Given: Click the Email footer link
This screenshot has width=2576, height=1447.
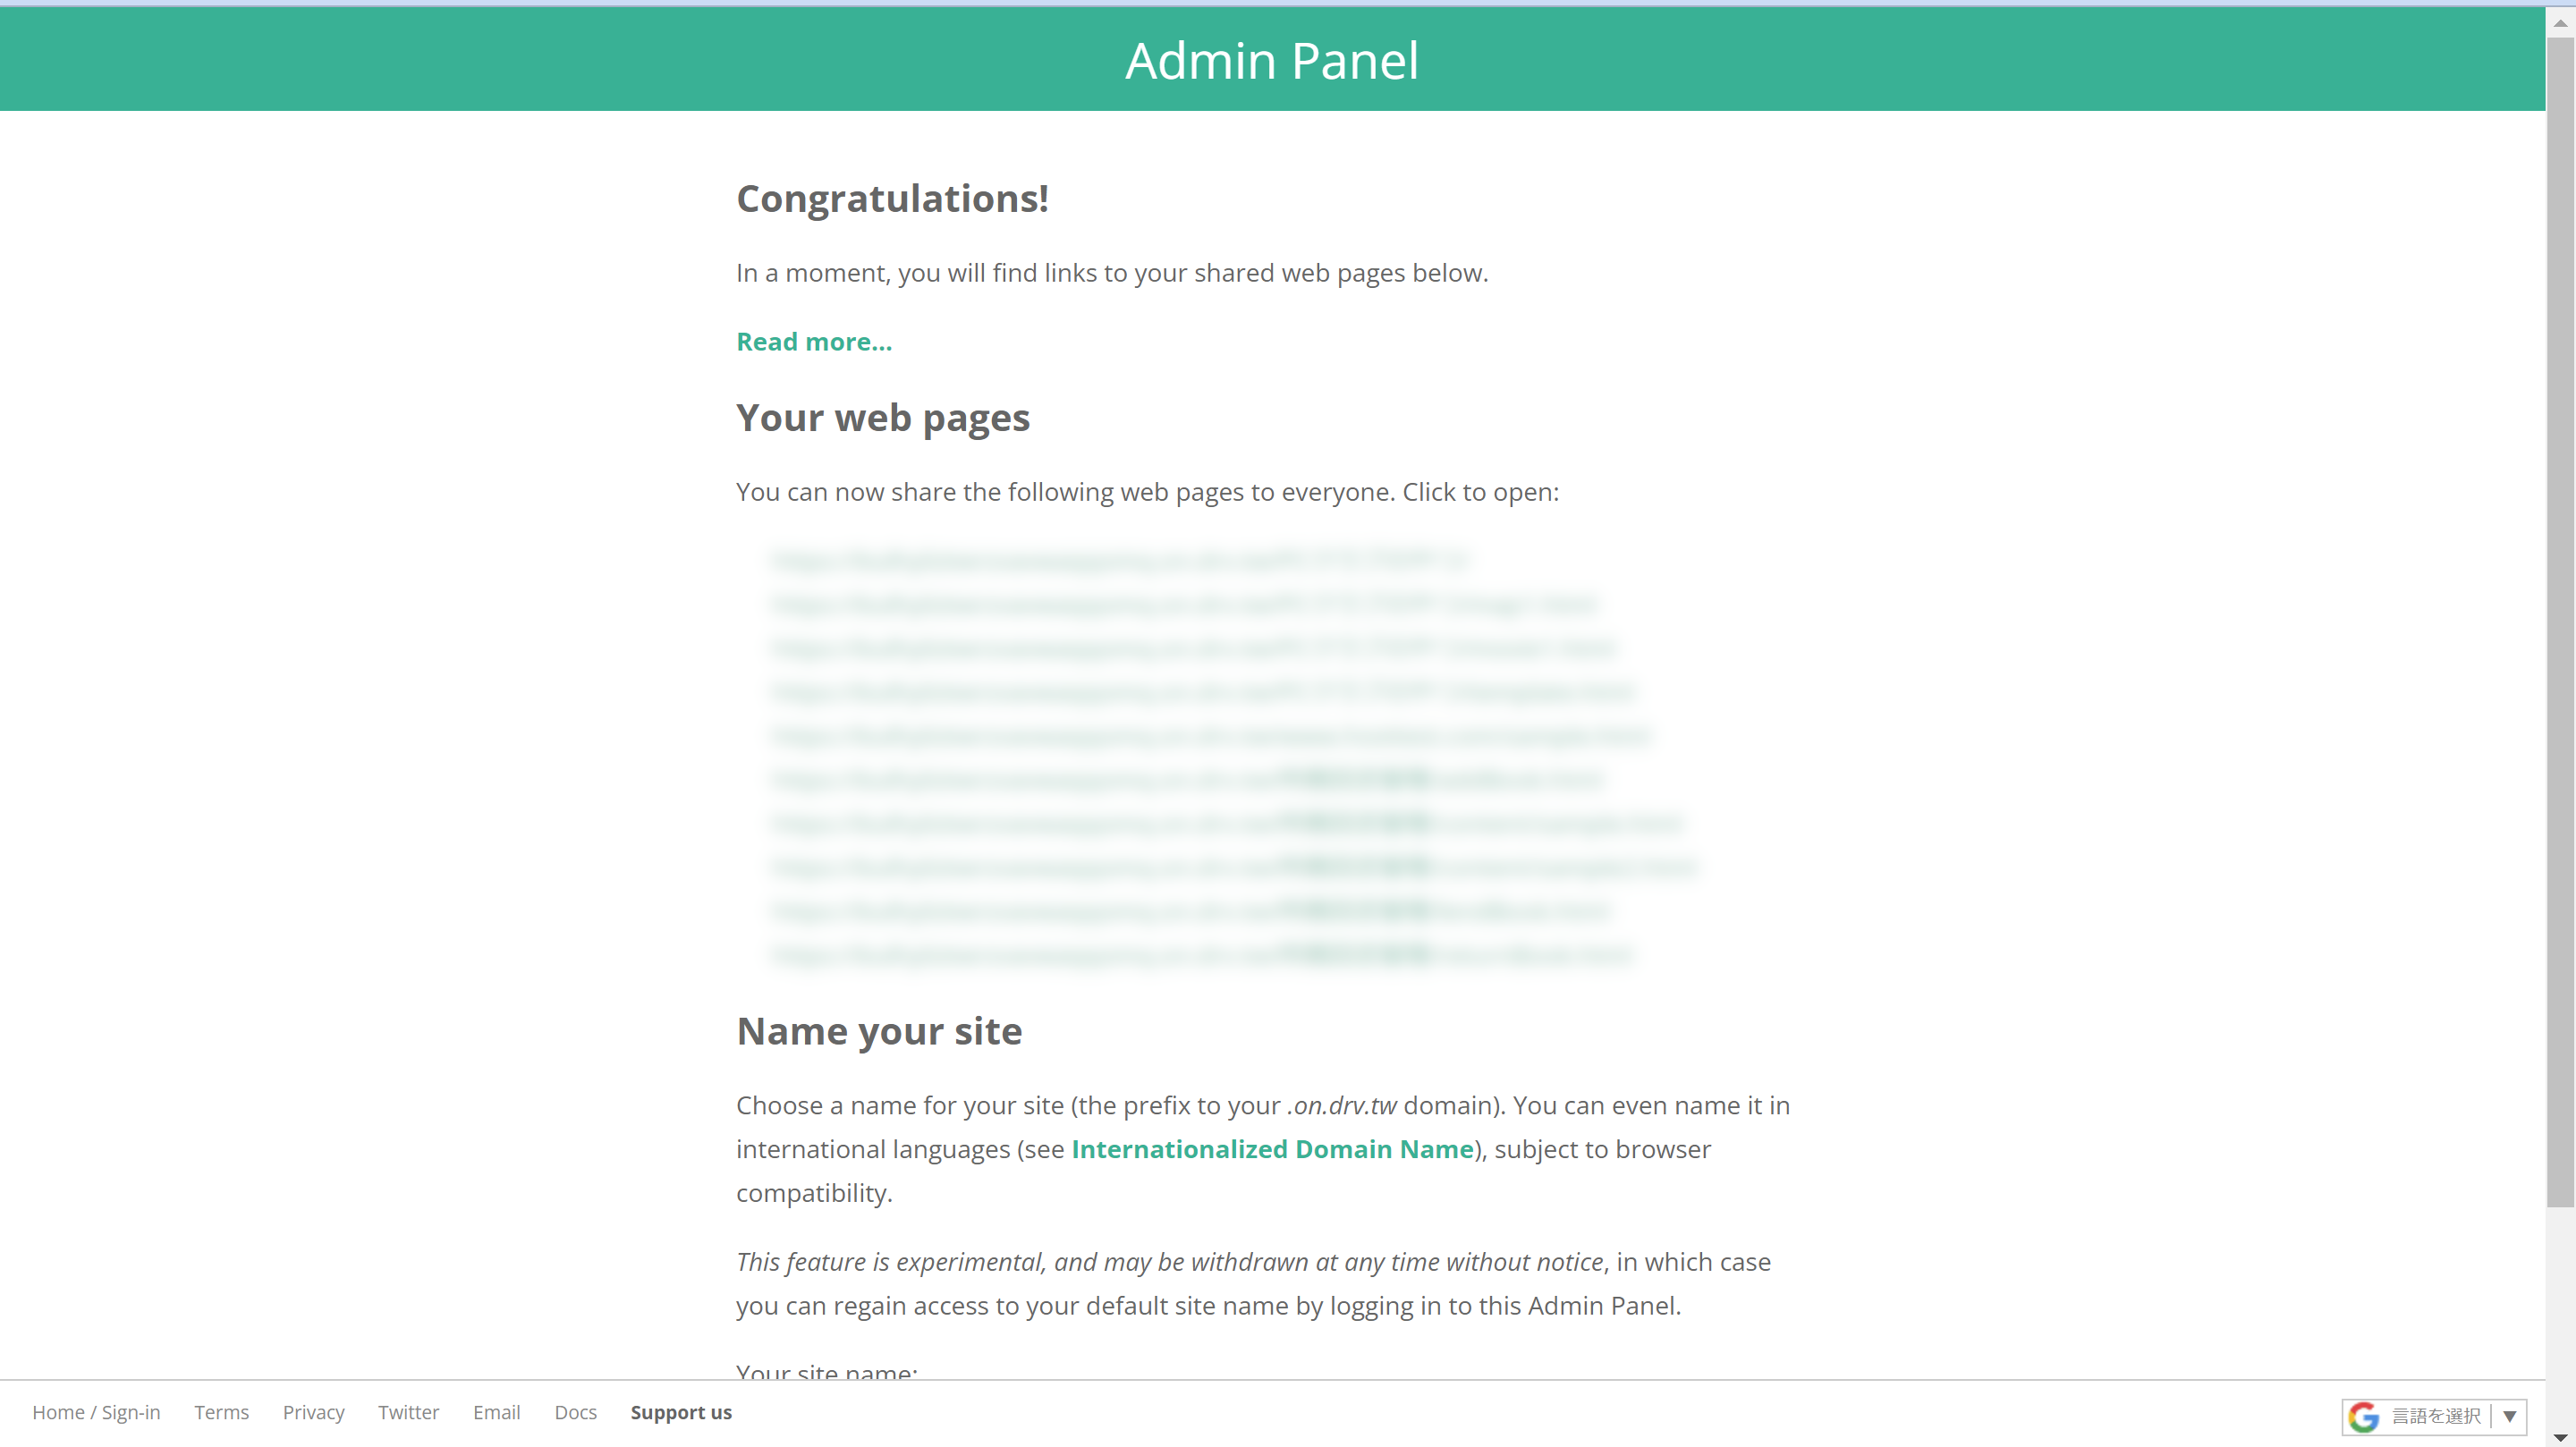Looking at the screenshot, I should click(x=496, y=1412).
